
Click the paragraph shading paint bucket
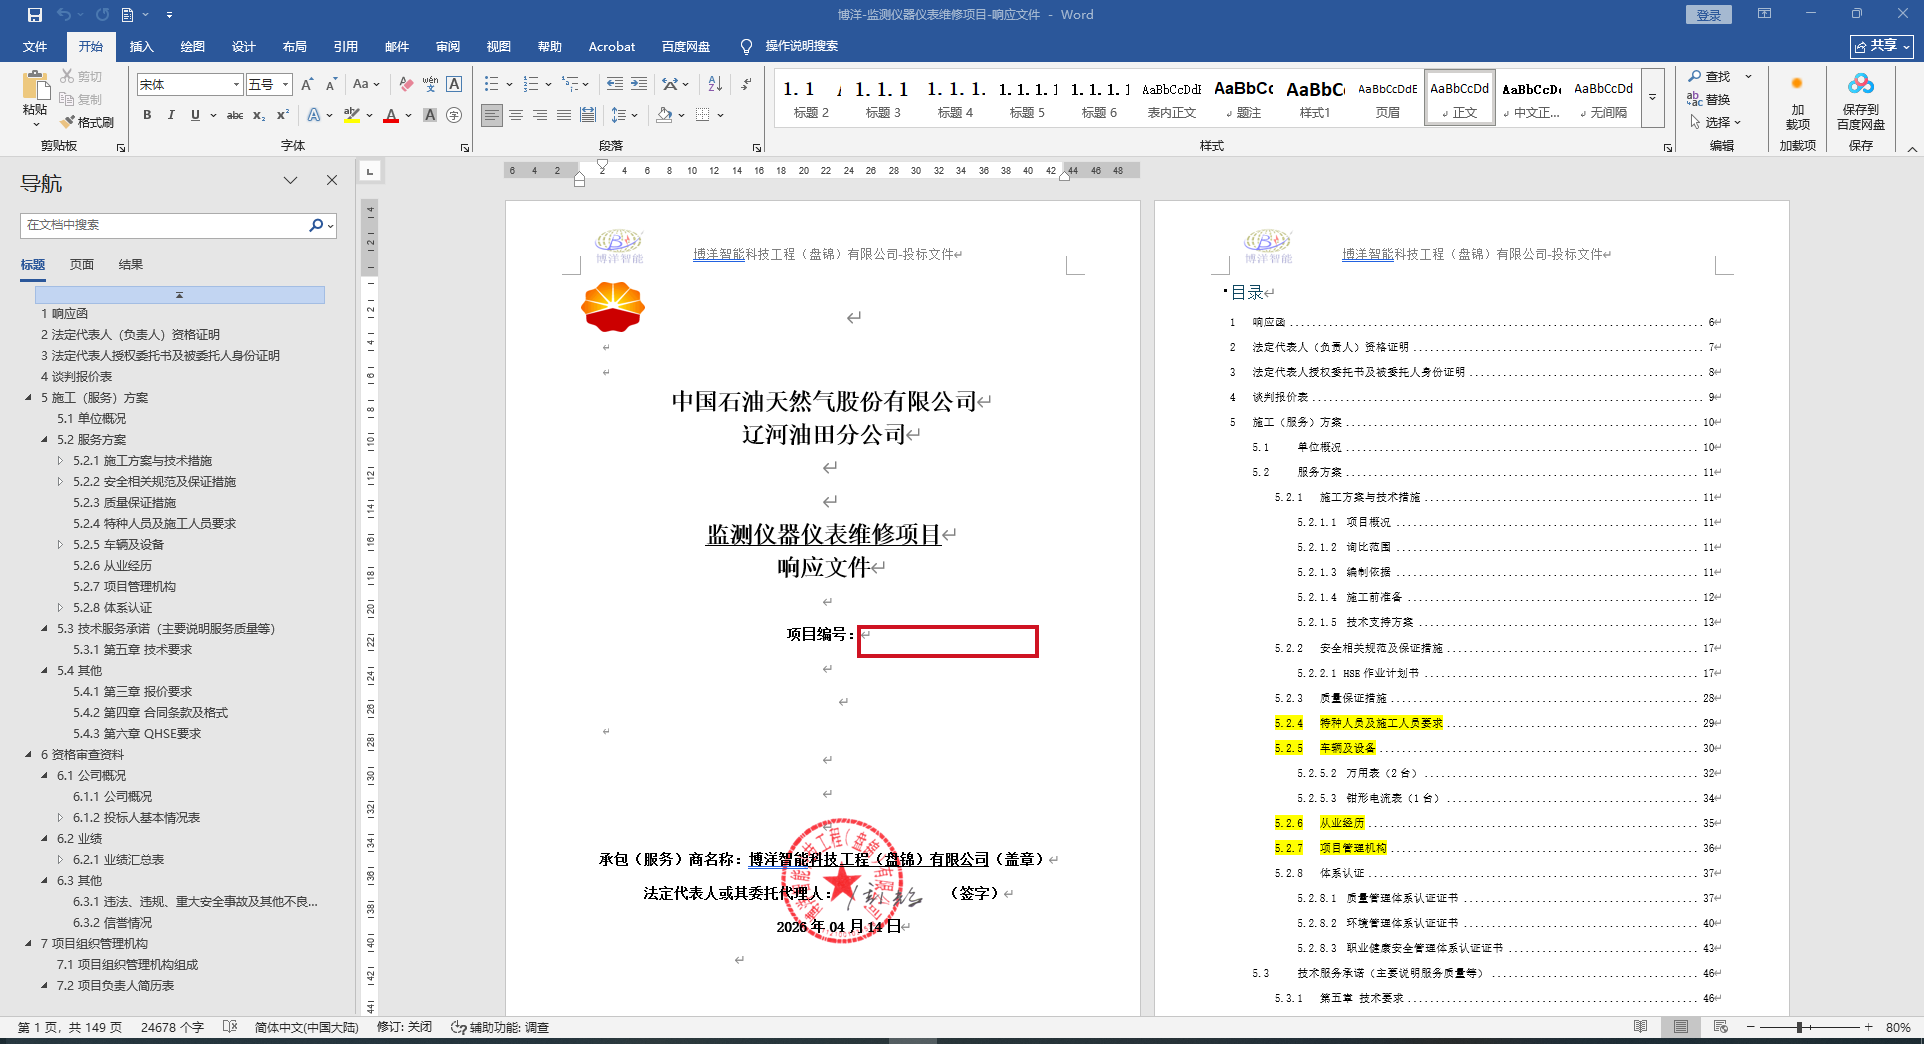pos(664,115)
